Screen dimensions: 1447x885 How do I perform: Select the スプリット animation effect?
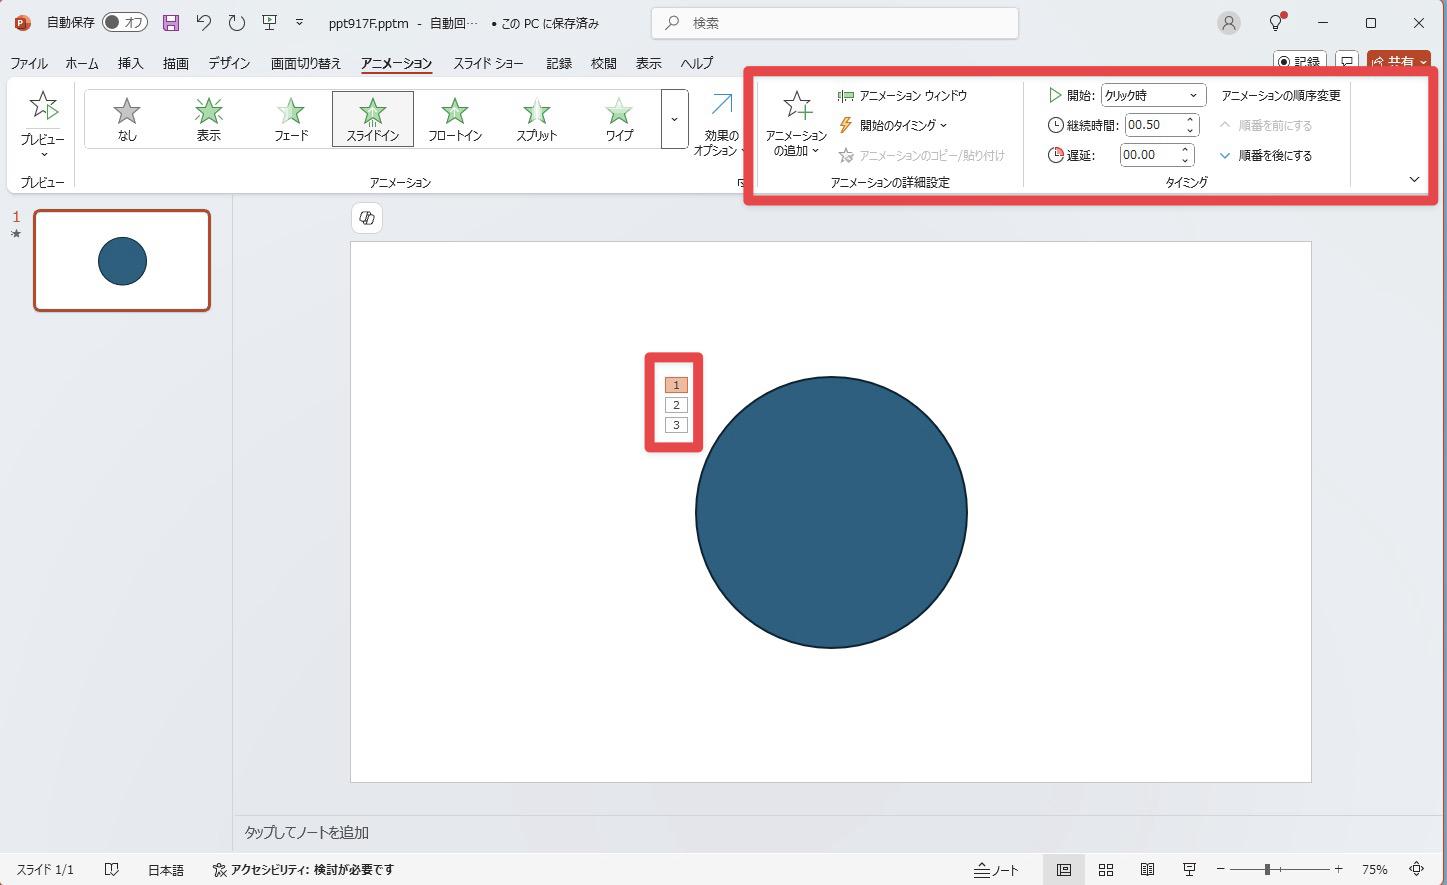click(x=537, y=119)
